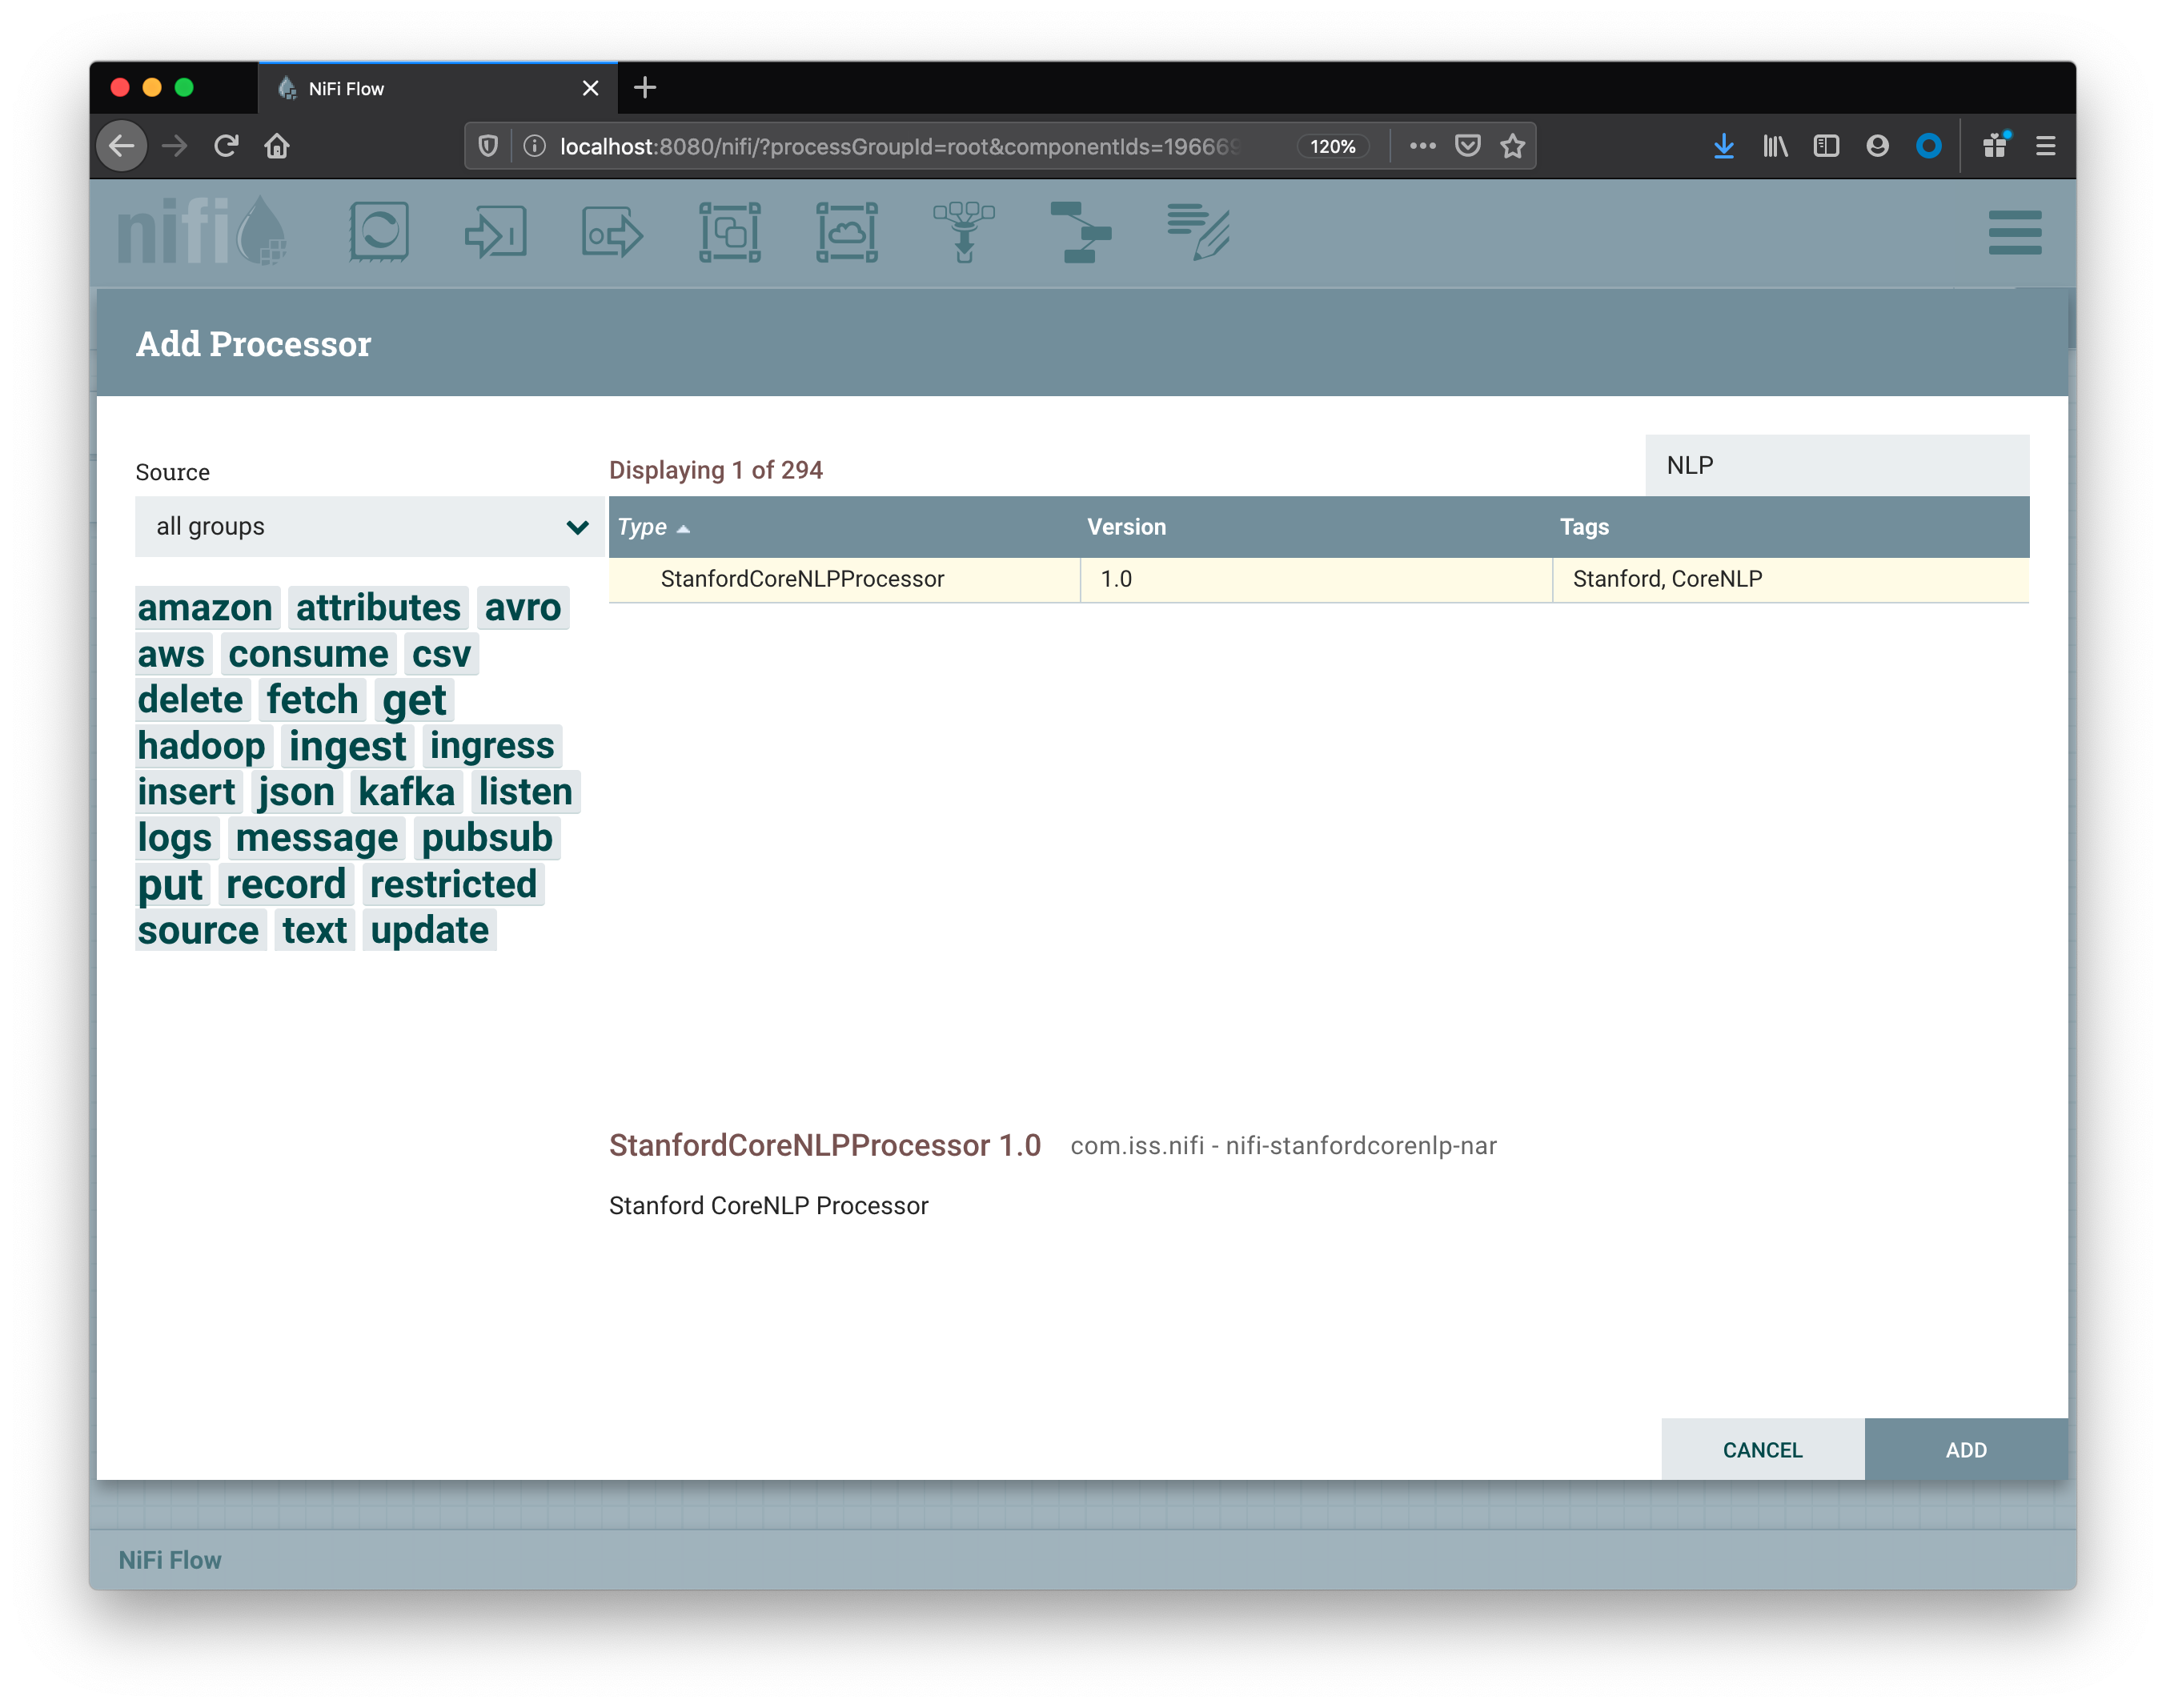Image resolution: width=2166 pixels, height=1708 pixels.
Task: Open the NiFi global hamburger menu
Action: pyautogui.click(x=2014, y=232)
